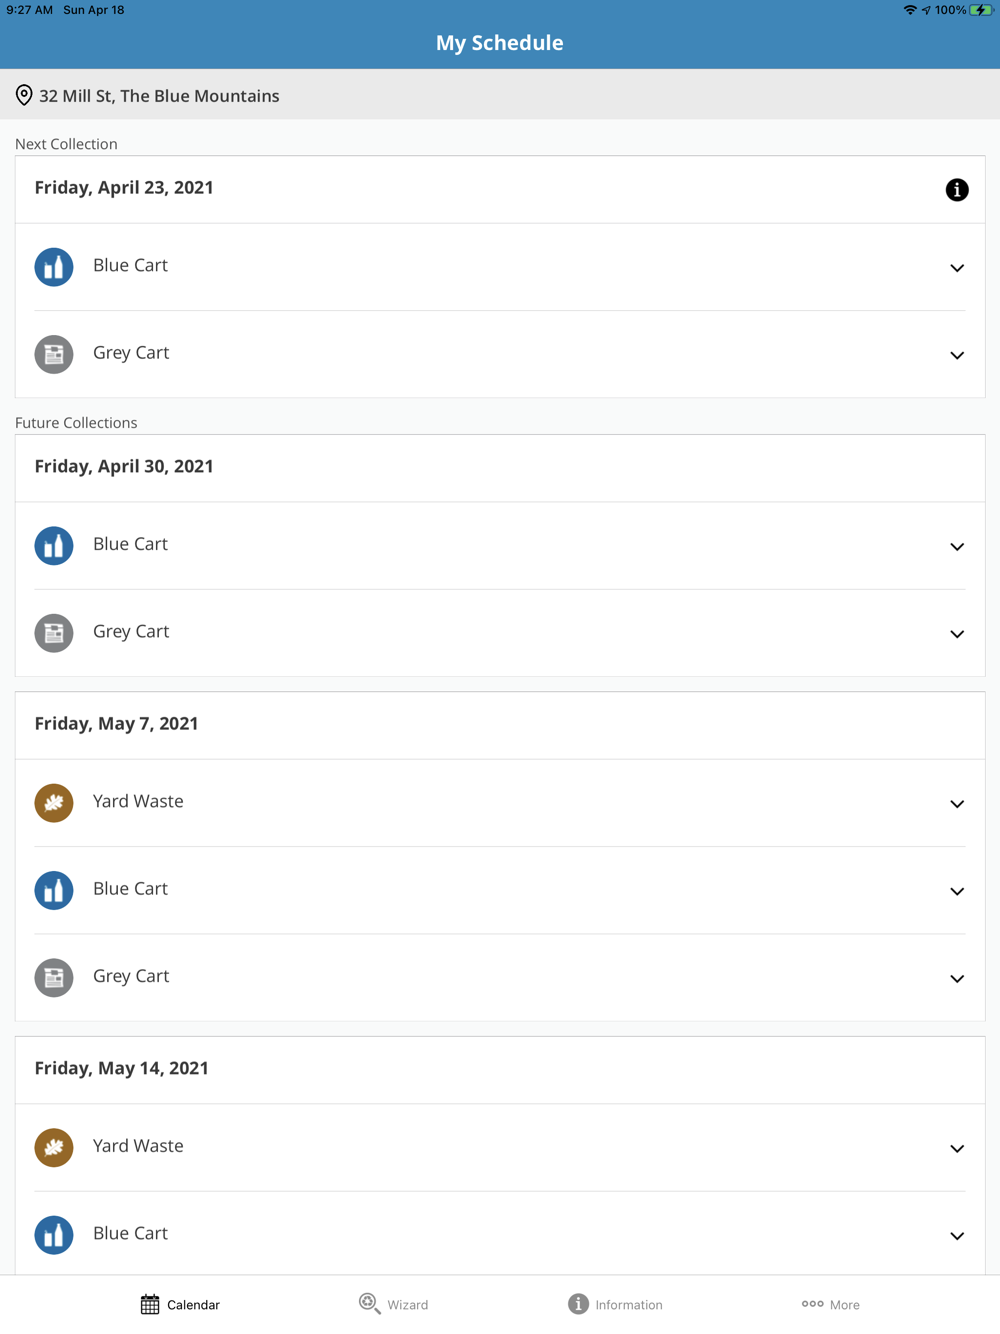Tap the Blue Cart icon under April 23
Viewport: 1000px width, 1334px height.
click(x=54, y=267)
